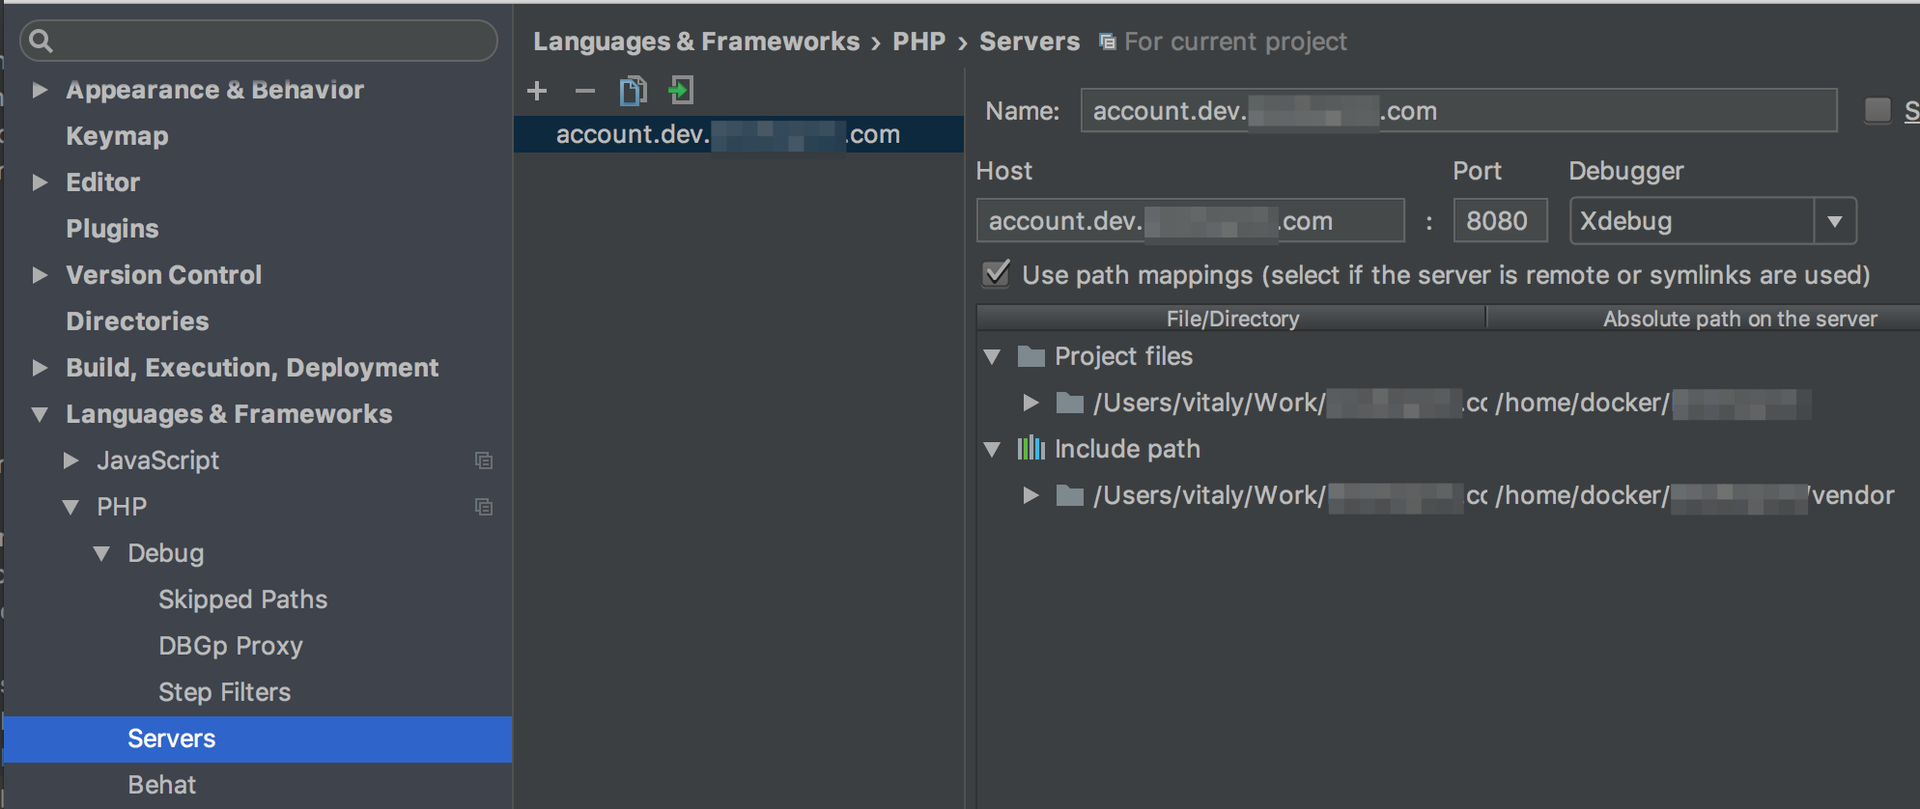The width and height of the screenshot is (1920, 809).
Task: Import server configuration with green arrow icon
Action: tap(681, 91)
